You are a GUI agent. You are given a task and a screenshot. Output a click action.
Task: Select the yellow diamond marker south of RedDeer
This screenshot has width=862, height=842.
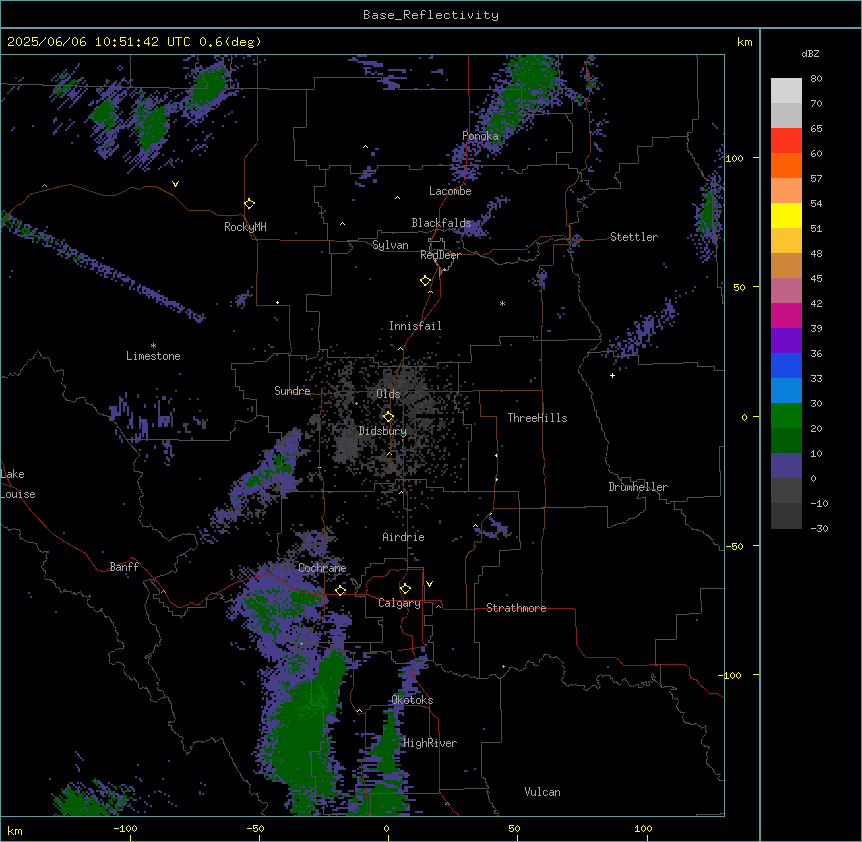425,281
